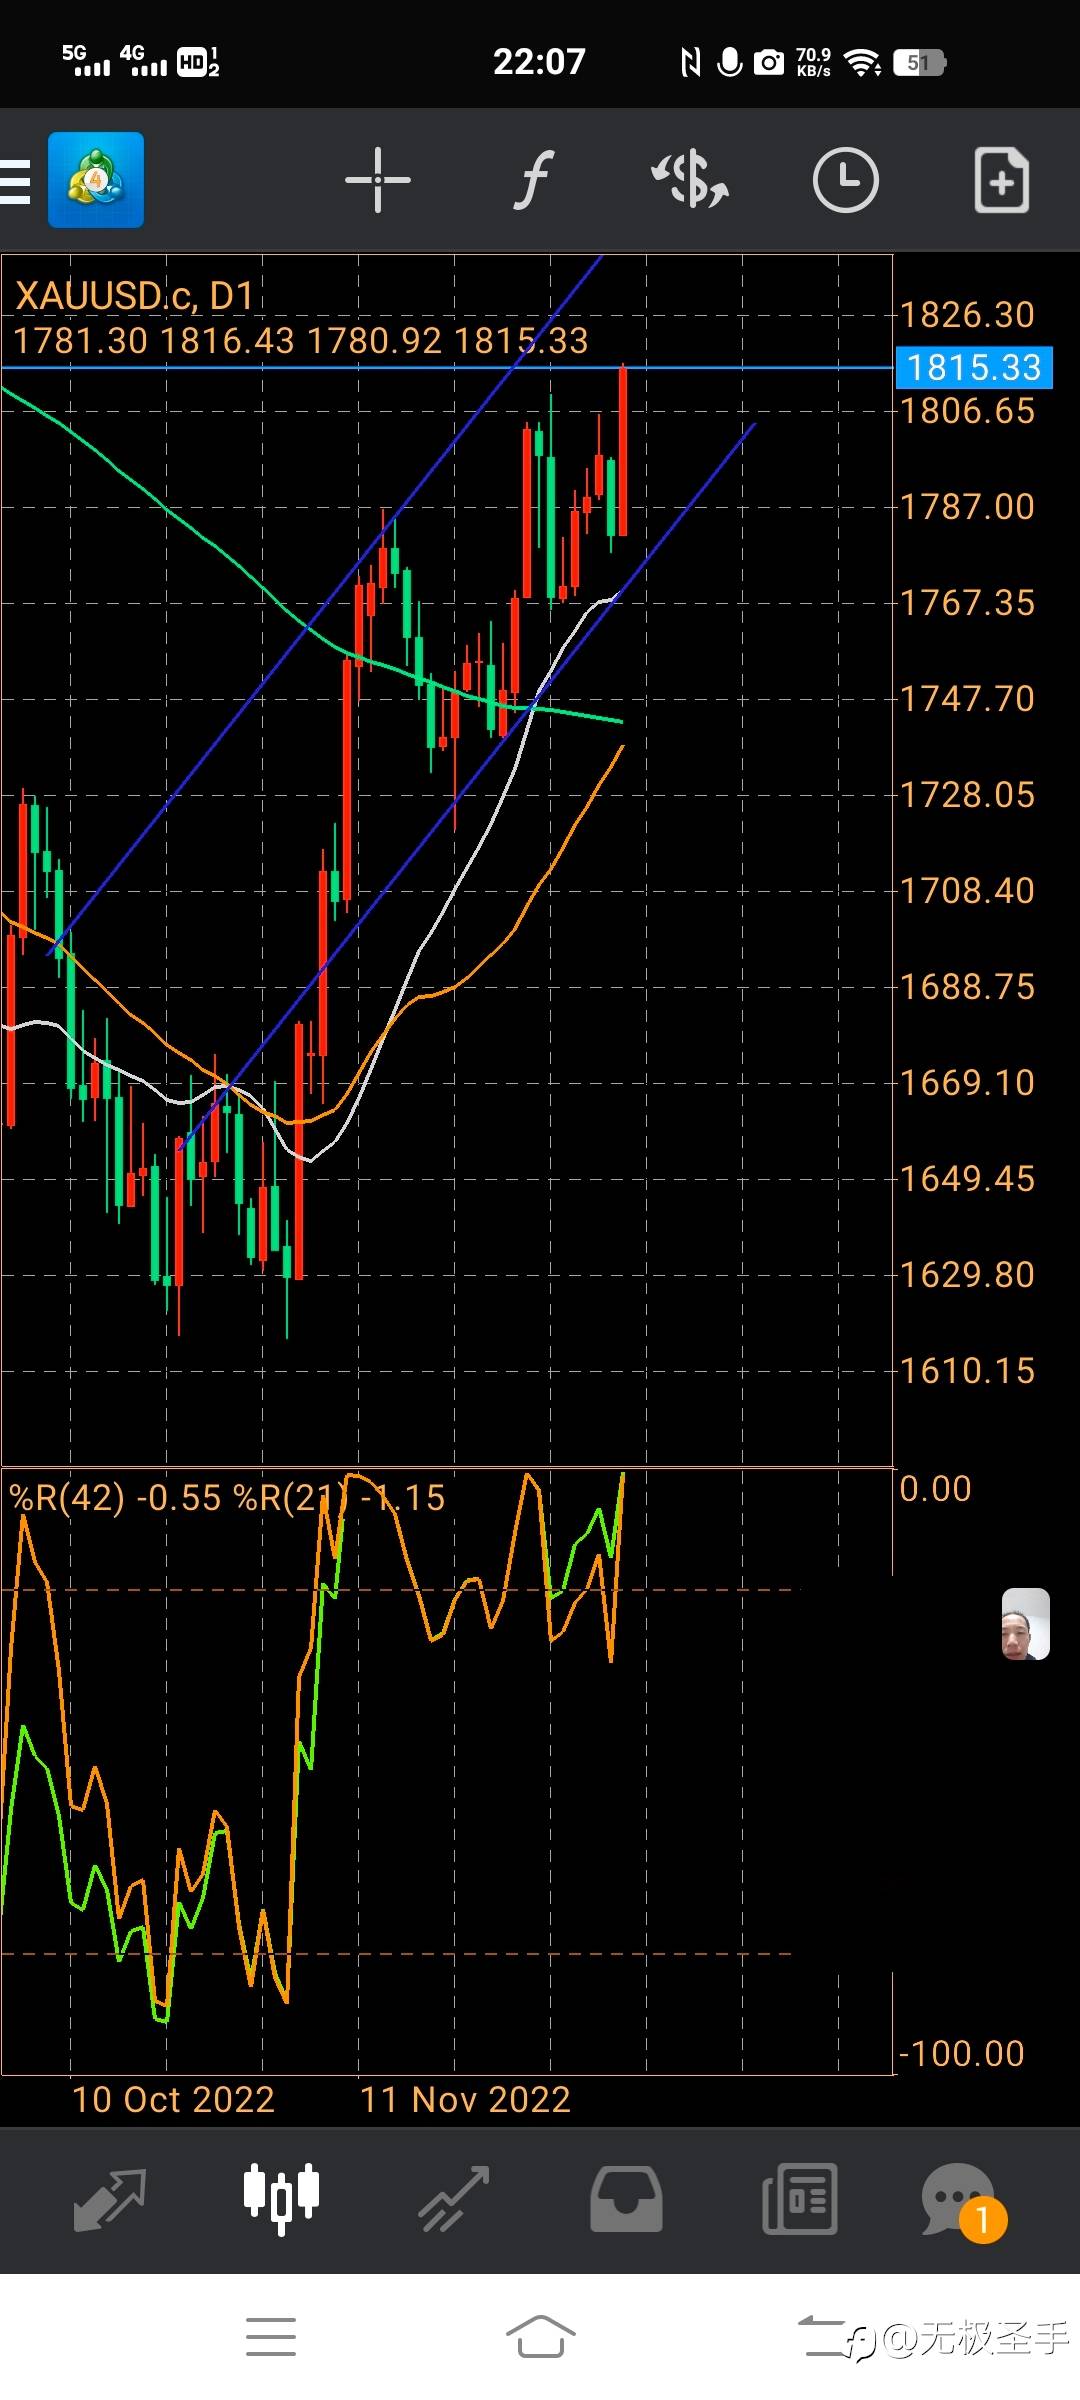The height and width of the screenshot is (2400, 1080).
Task: Tap the HD call indicator icon
Action: 198,62
